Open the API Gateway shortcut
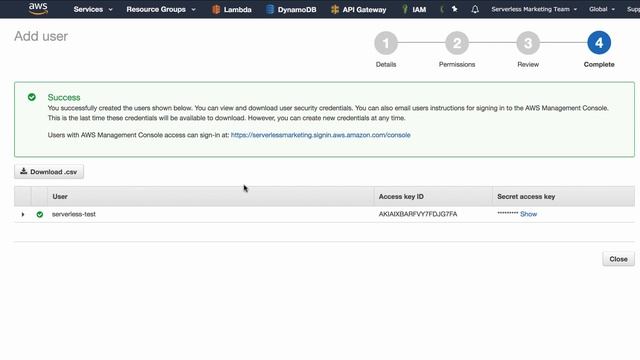The image size is (640, 360). click(x=358, y=9)
